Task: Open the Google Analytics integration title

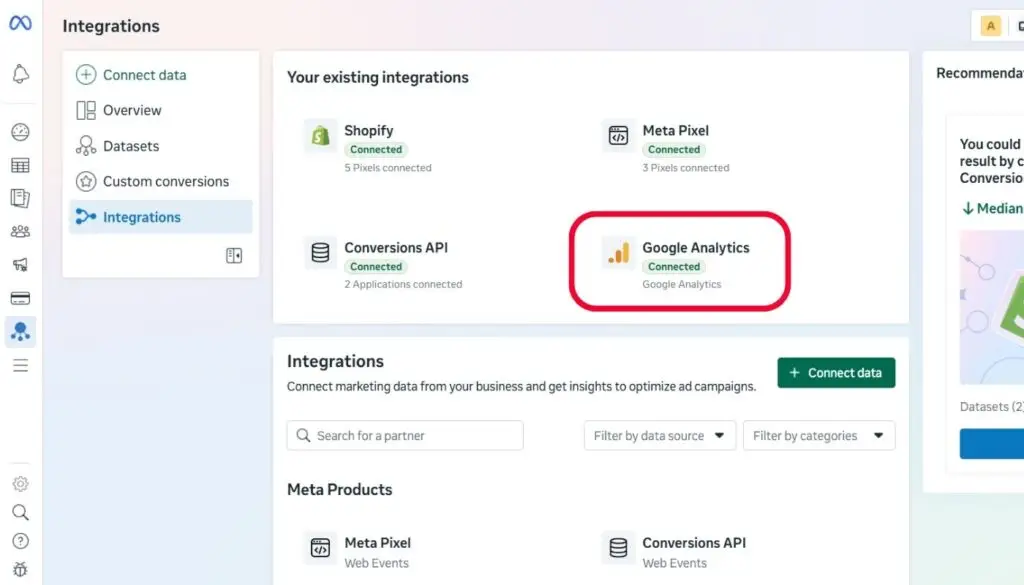Action: pyautogui.click(x=696, y=247)
